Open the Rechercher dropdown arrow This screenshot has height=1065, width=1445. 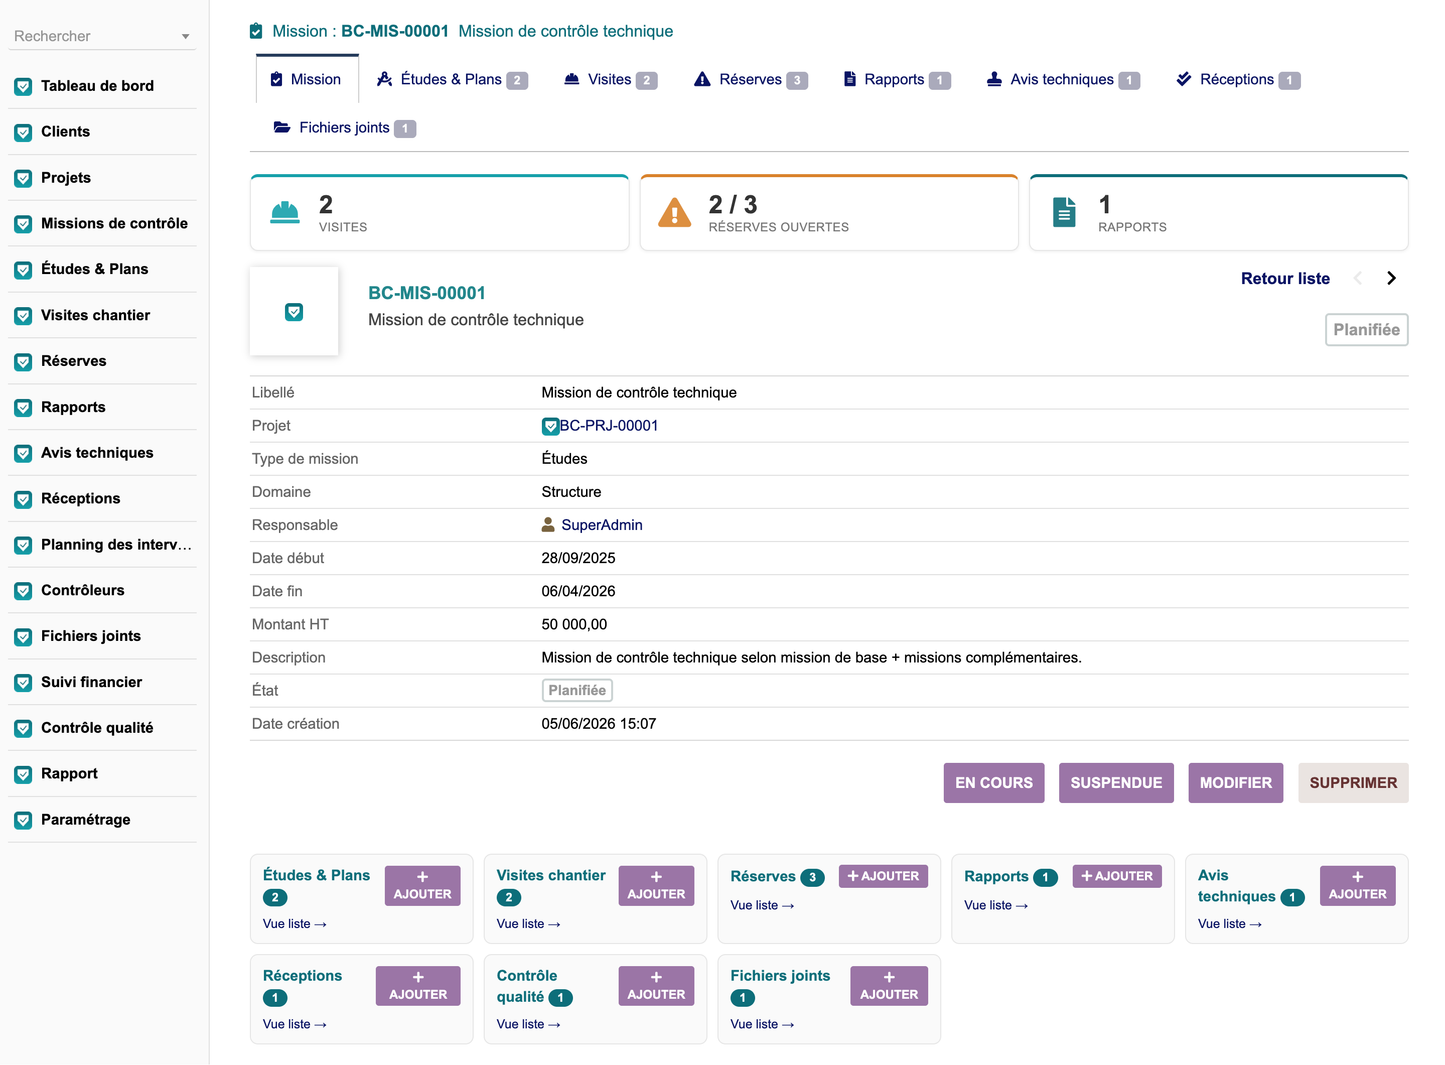[186, 37]
